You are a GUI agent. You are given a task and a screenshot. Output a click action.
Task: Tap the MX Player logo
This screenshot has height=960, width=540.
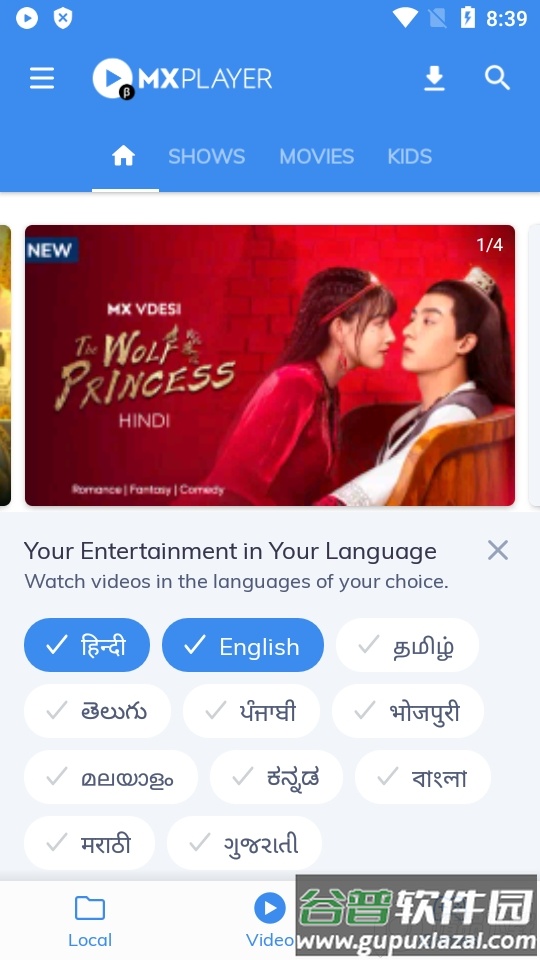pos(182,78)
